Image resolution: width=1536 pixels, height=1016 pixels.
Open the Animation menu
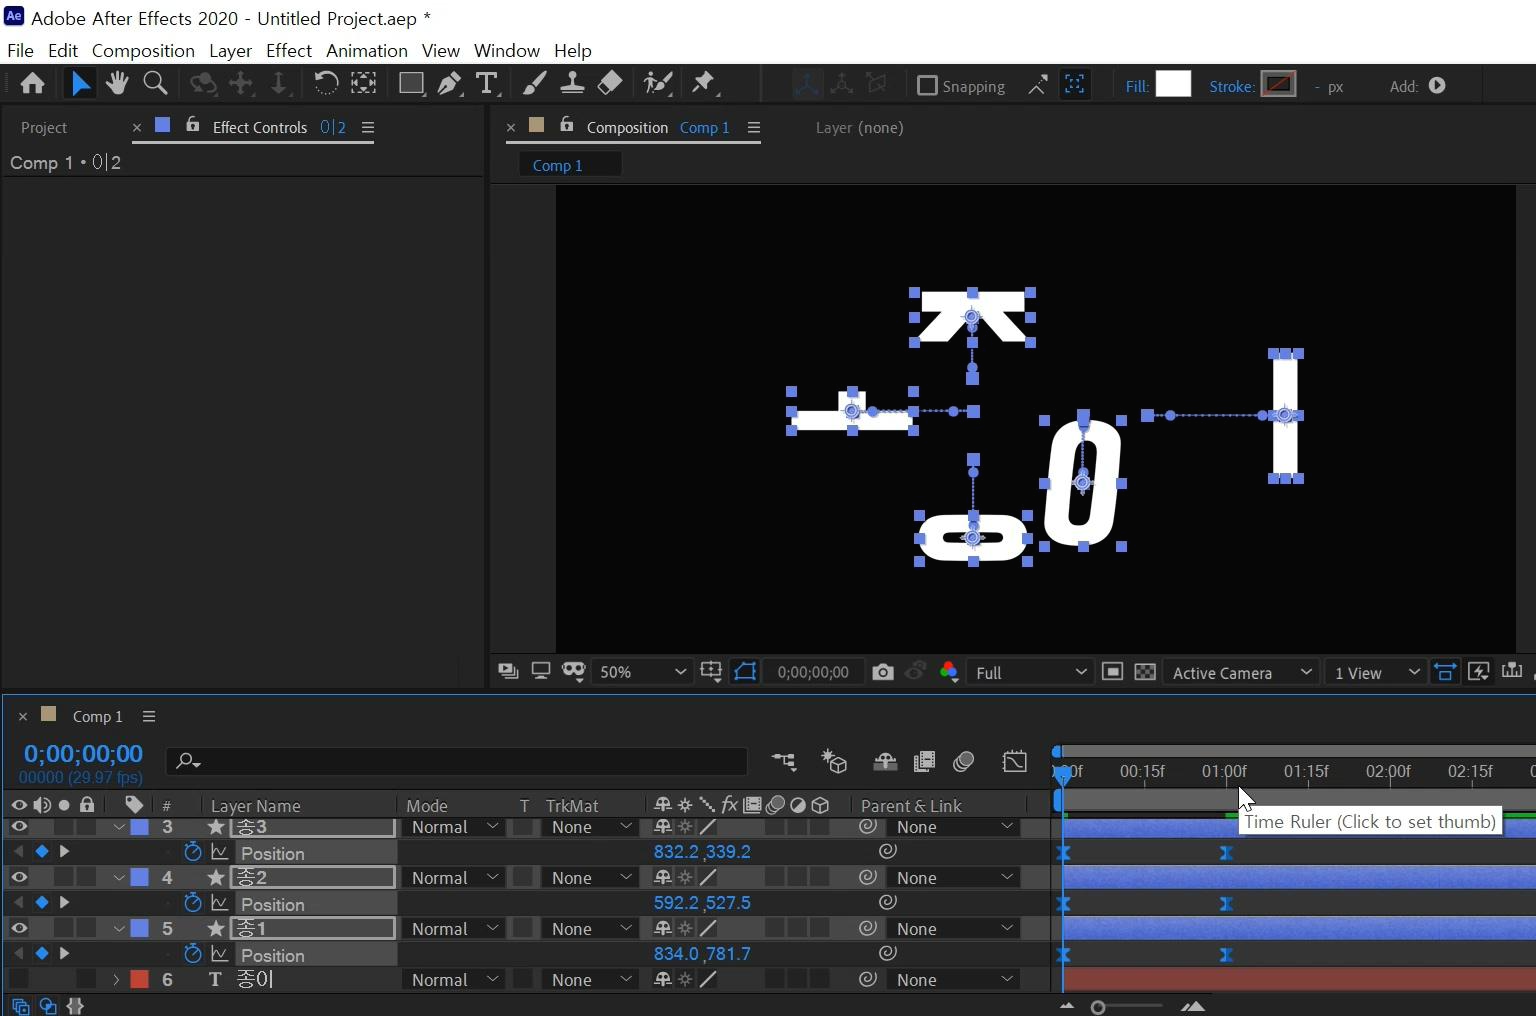point(367,50)
